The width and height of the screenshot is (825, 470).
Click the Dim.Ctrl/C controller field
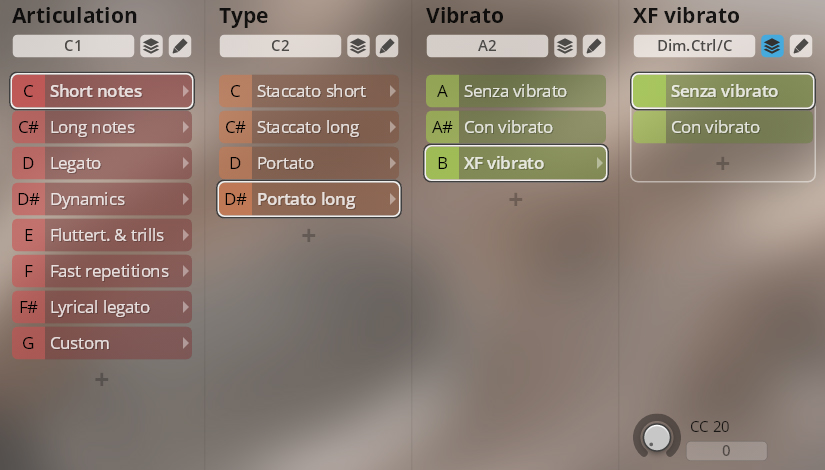coord(694,46)
